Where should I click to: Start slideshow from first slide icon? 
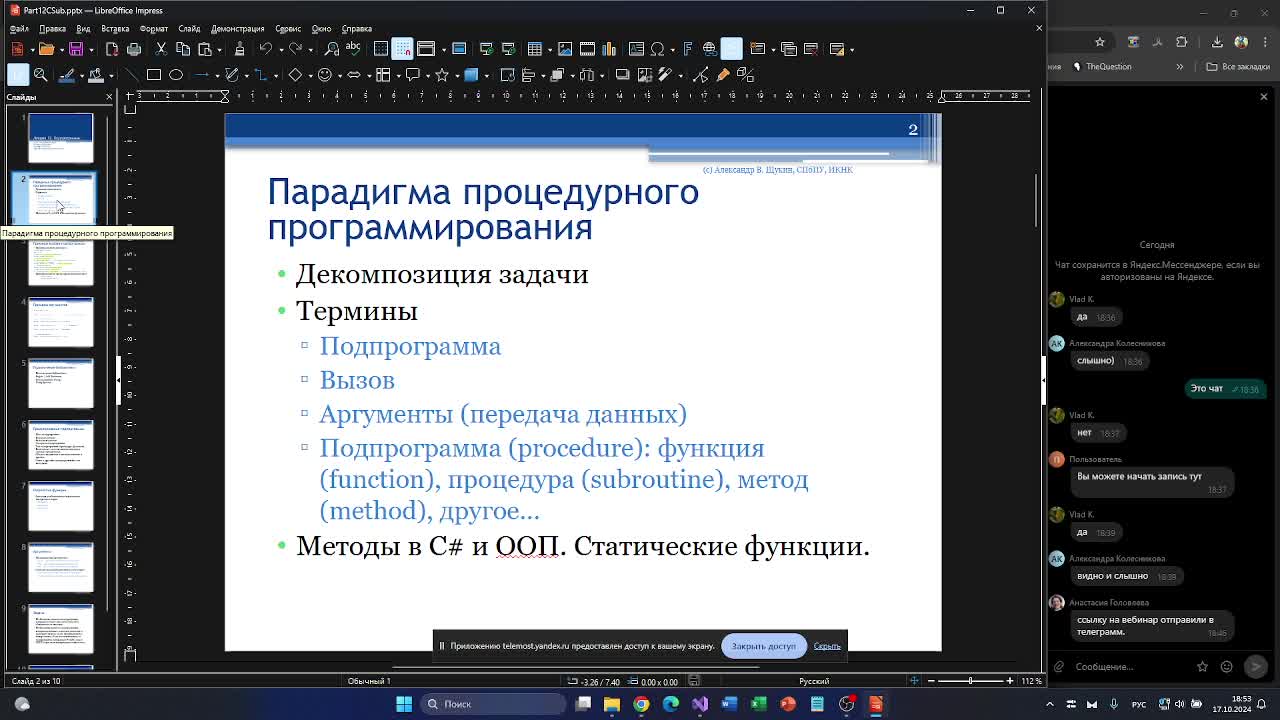(486, 49)
